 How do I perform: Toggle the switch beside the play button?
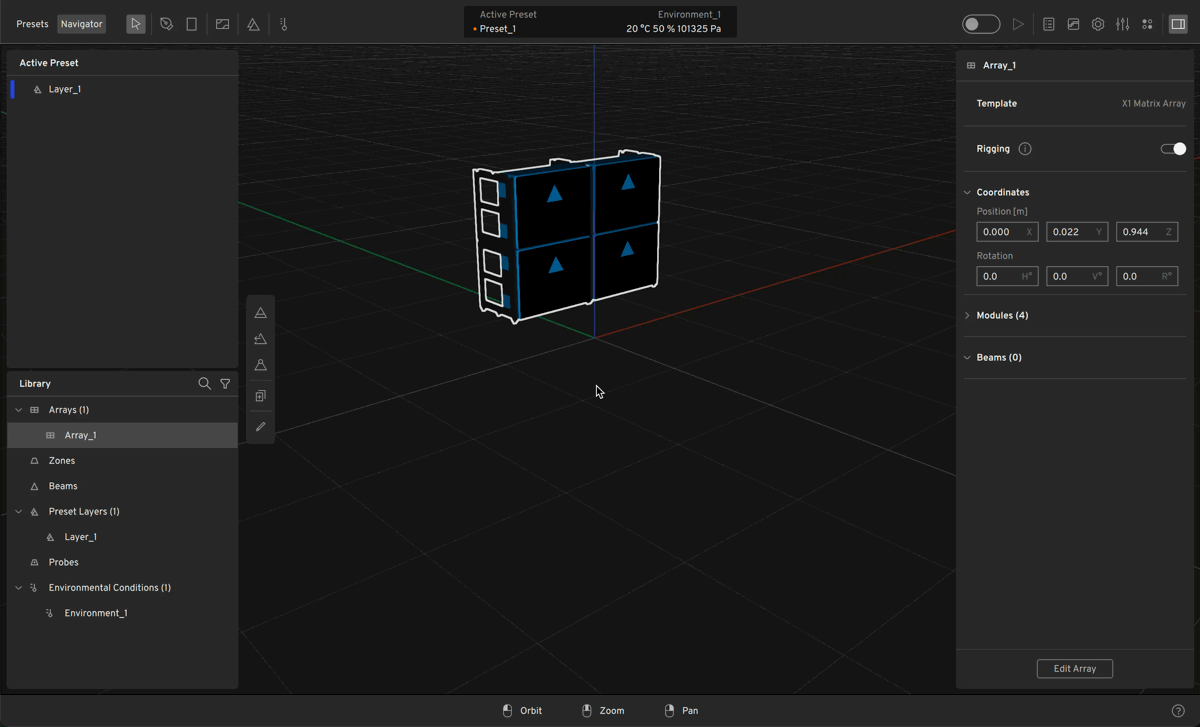click(x=980, y=24)
